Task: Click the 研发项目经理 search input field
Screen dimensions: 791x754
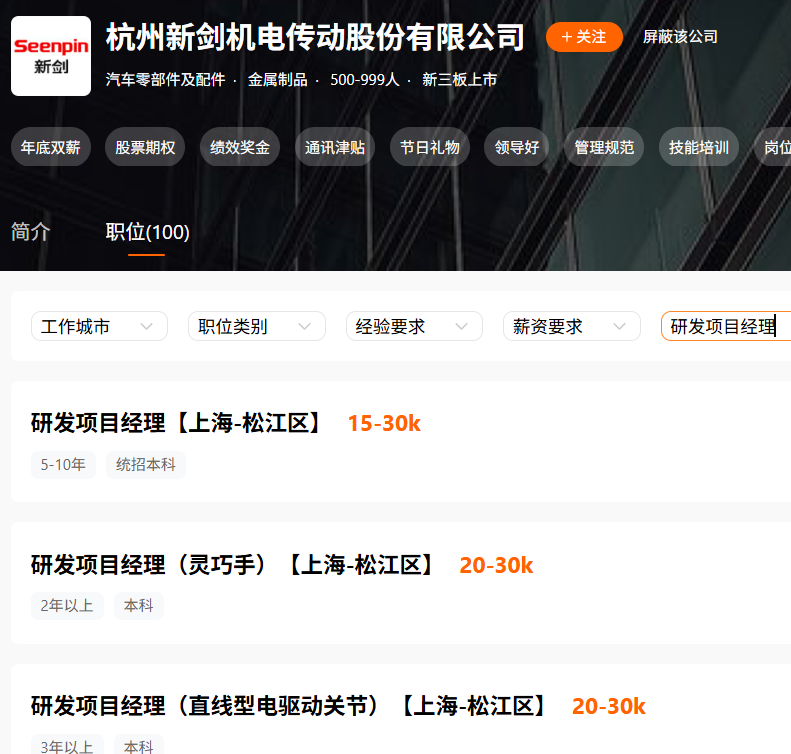Action: (x=726, y=326)
